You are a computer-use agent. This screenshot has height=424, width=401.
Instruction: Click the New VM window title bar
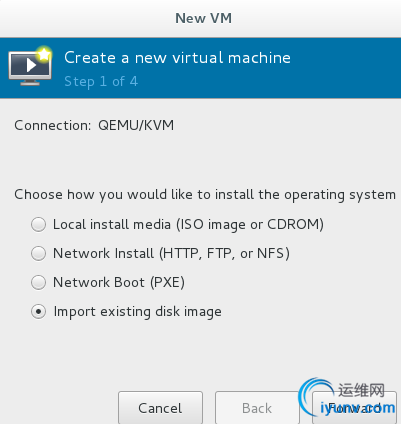200,18
